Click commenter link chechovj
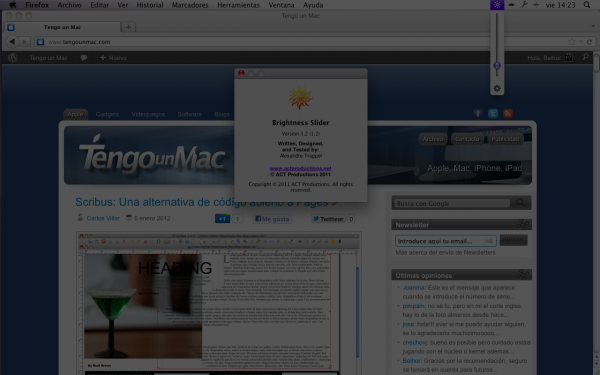 [x=415, y=342]
